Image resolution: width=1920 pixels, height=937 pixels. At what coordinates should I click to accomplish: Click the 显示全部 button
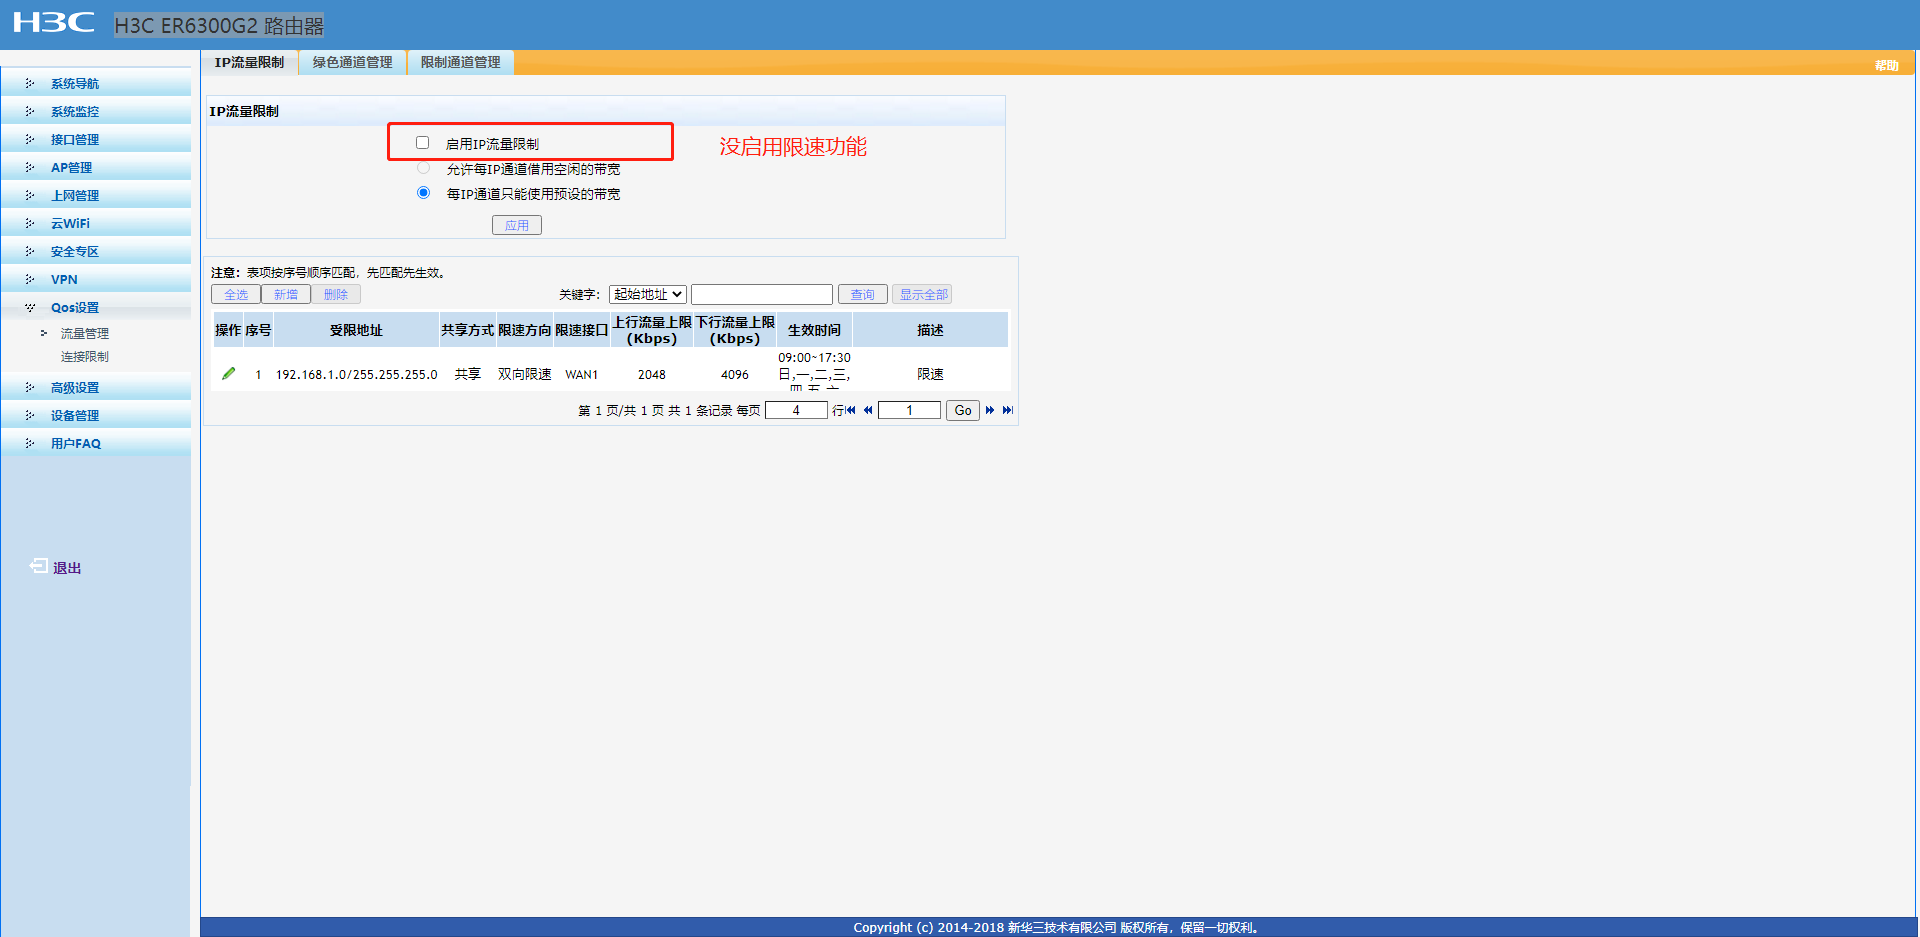pos(922,294)
